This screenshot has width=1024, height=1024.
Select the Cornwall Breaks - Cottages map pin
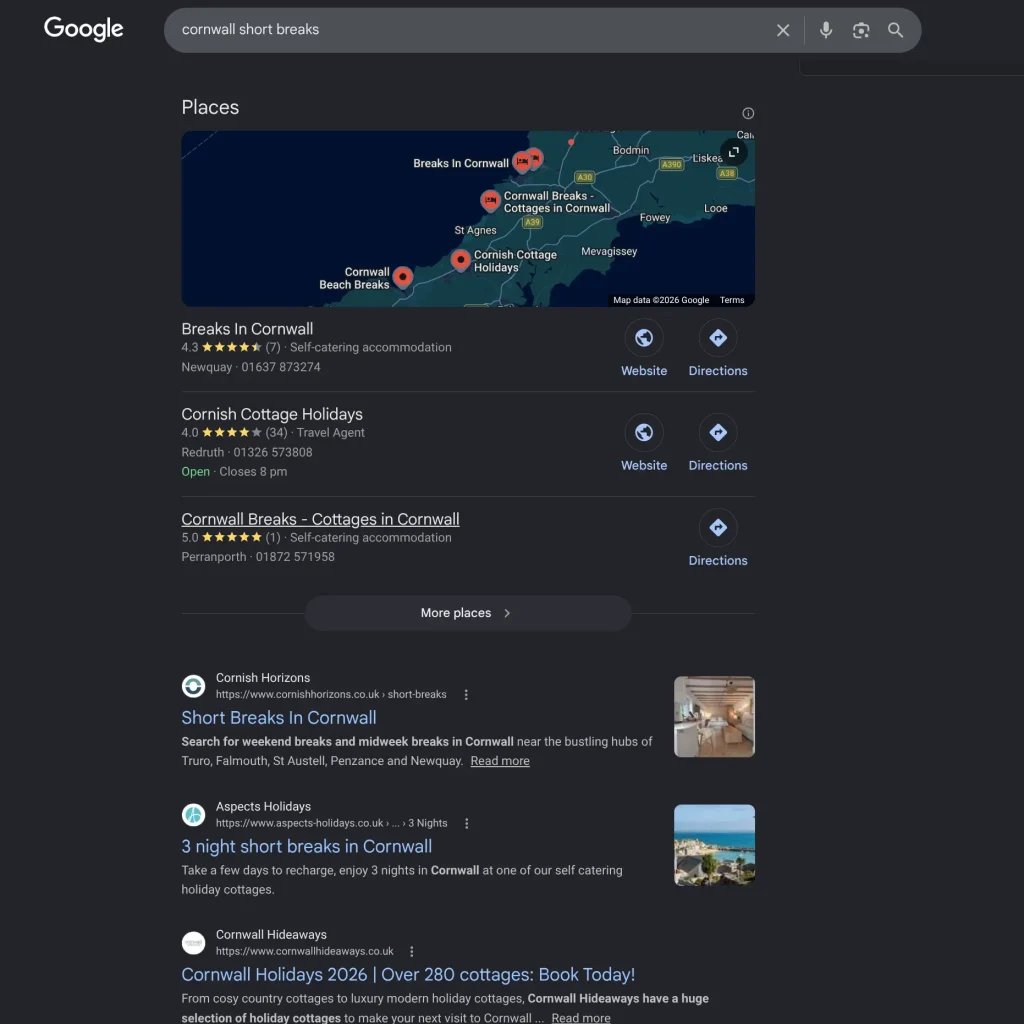click(x=490, y=200)
